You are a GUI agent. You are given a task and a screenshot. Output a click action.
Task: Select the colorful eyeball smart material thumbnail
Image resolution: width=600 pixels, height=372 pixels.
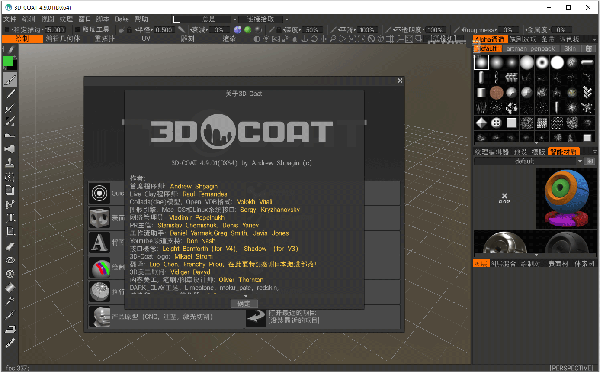click(566, 198)
